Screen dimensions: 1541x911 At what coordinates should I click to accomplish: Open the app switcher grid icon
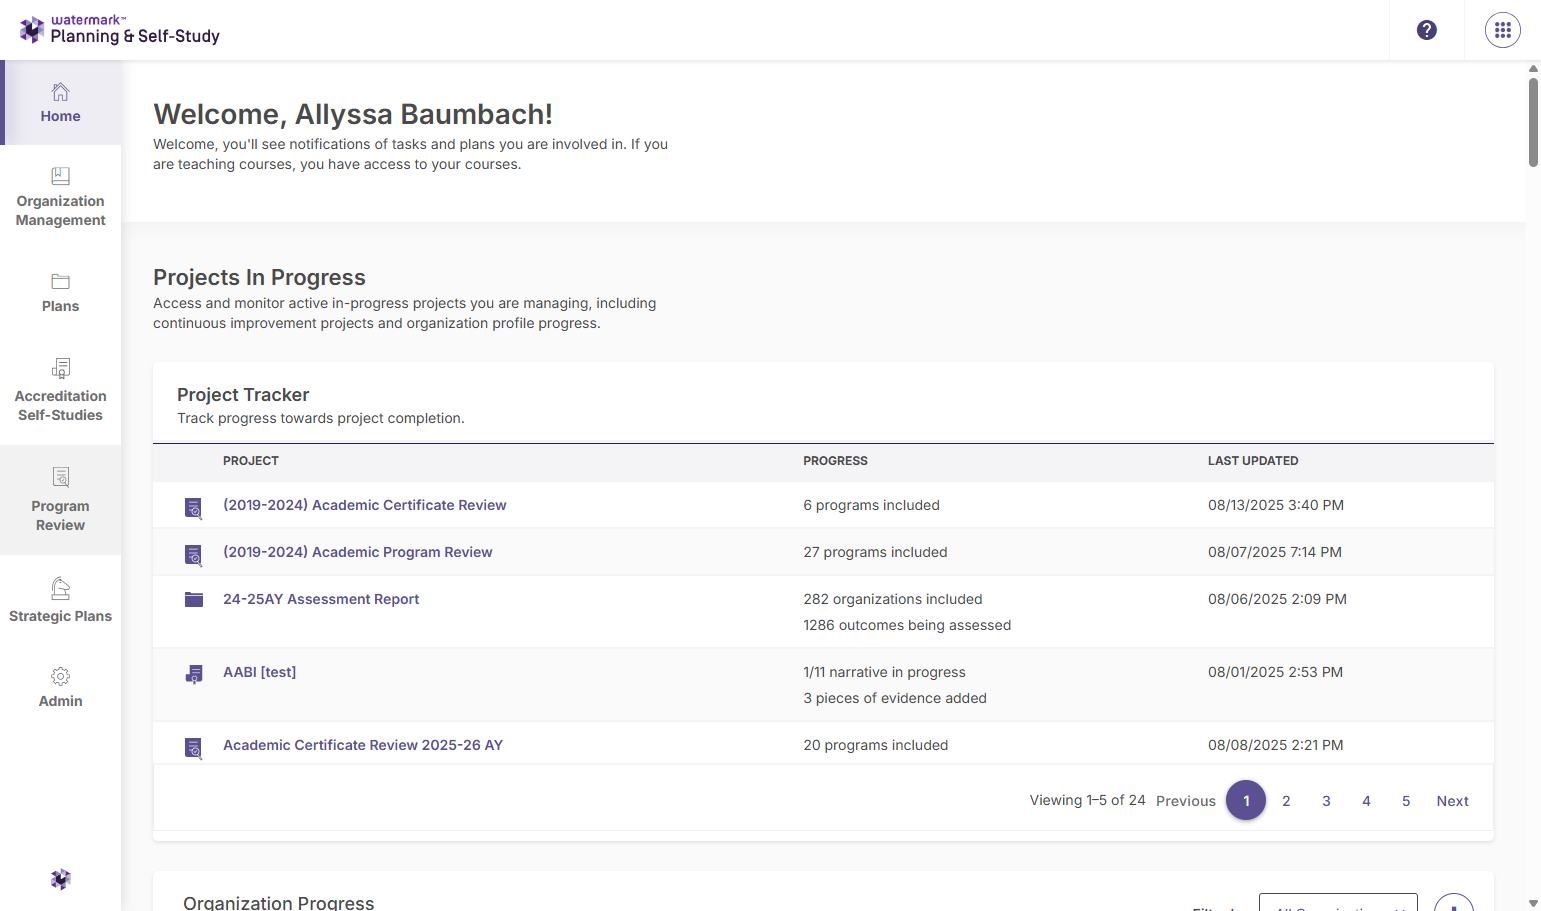click(1503, 30)
